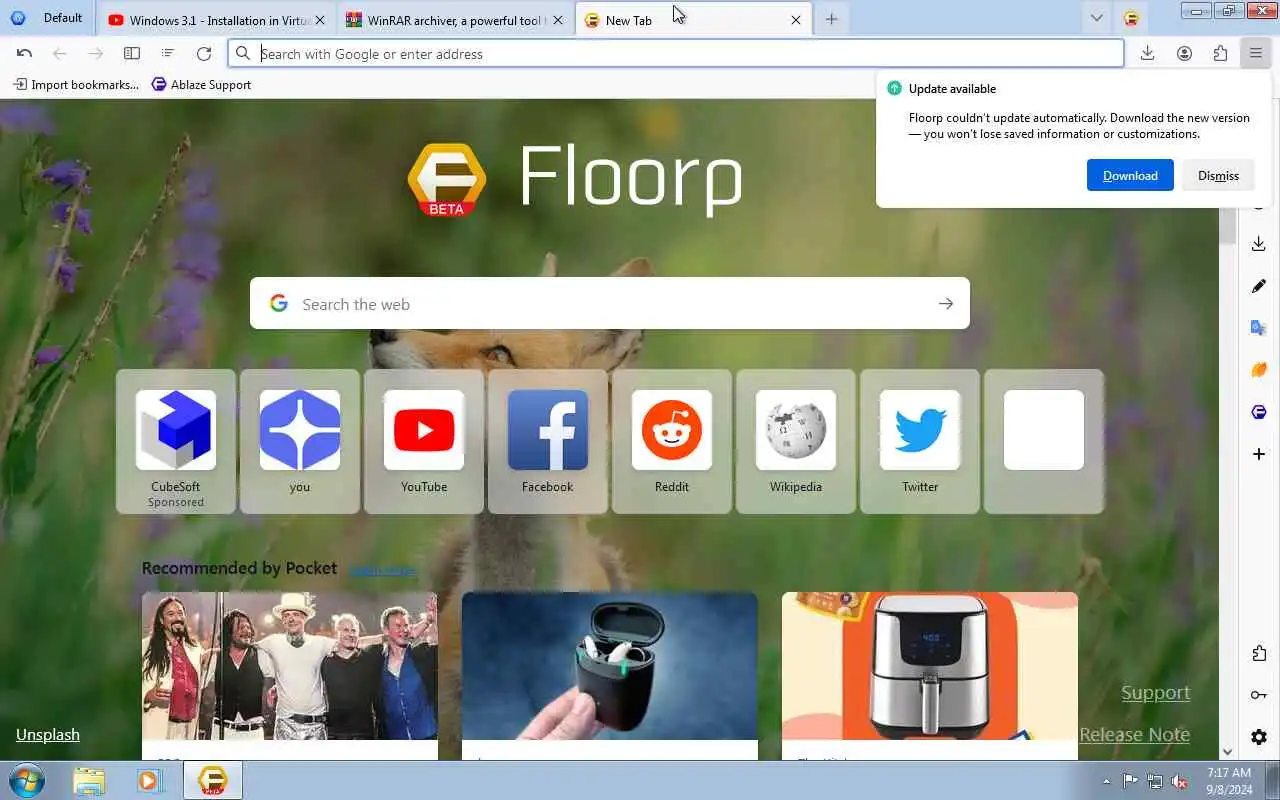Focus the address bar
Screen dimensions: 1280x800
(676, 54)
